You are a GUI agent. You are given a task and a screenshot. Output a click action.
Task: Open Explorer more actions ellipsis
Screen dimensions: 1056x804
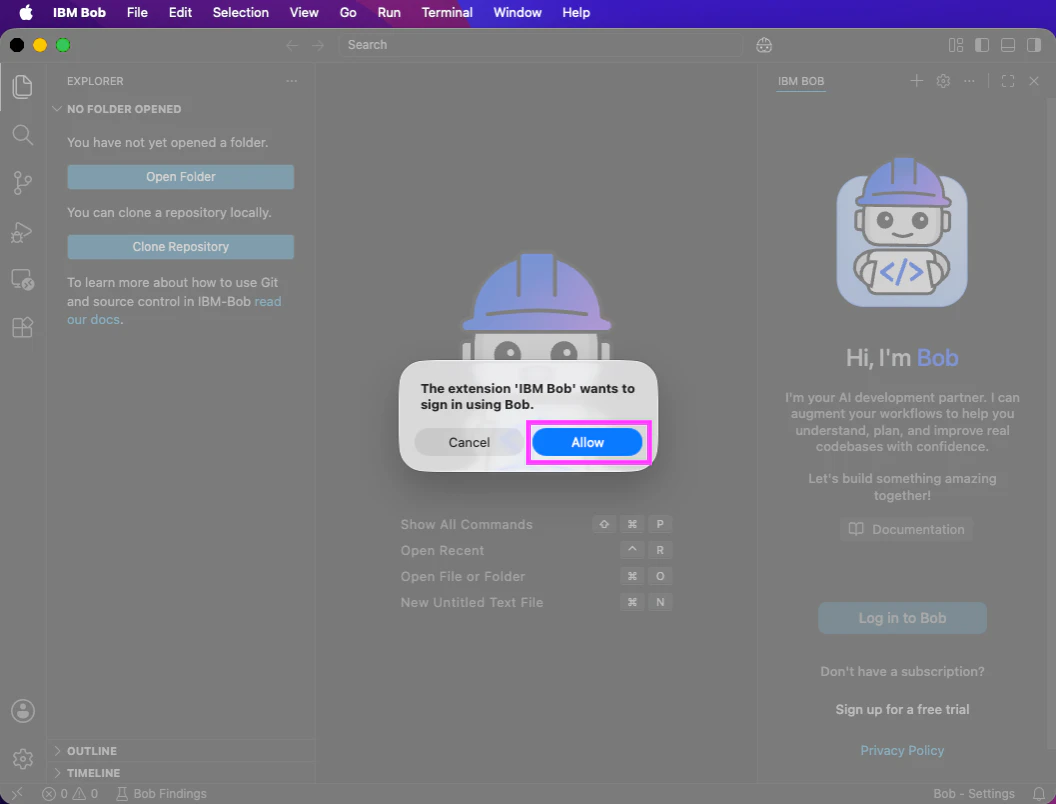pyautogui.click(x=292, y=81)
